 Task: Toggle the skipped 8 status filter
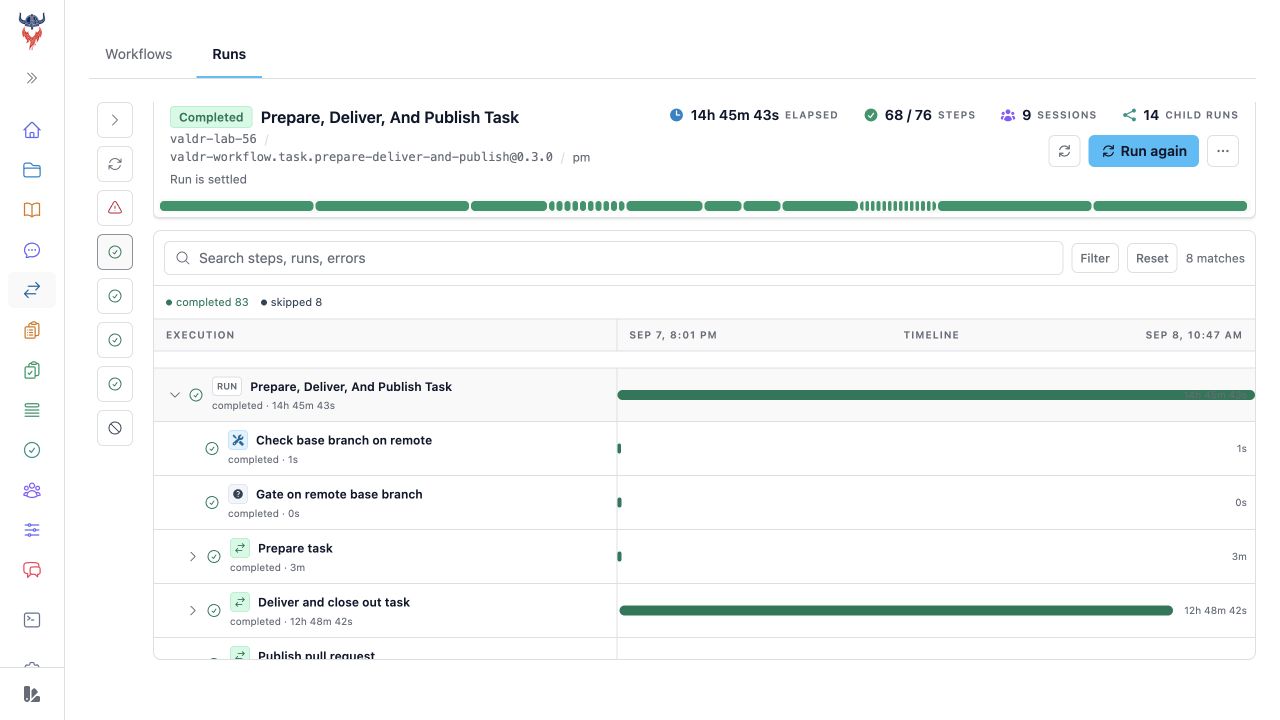(291, 302)
